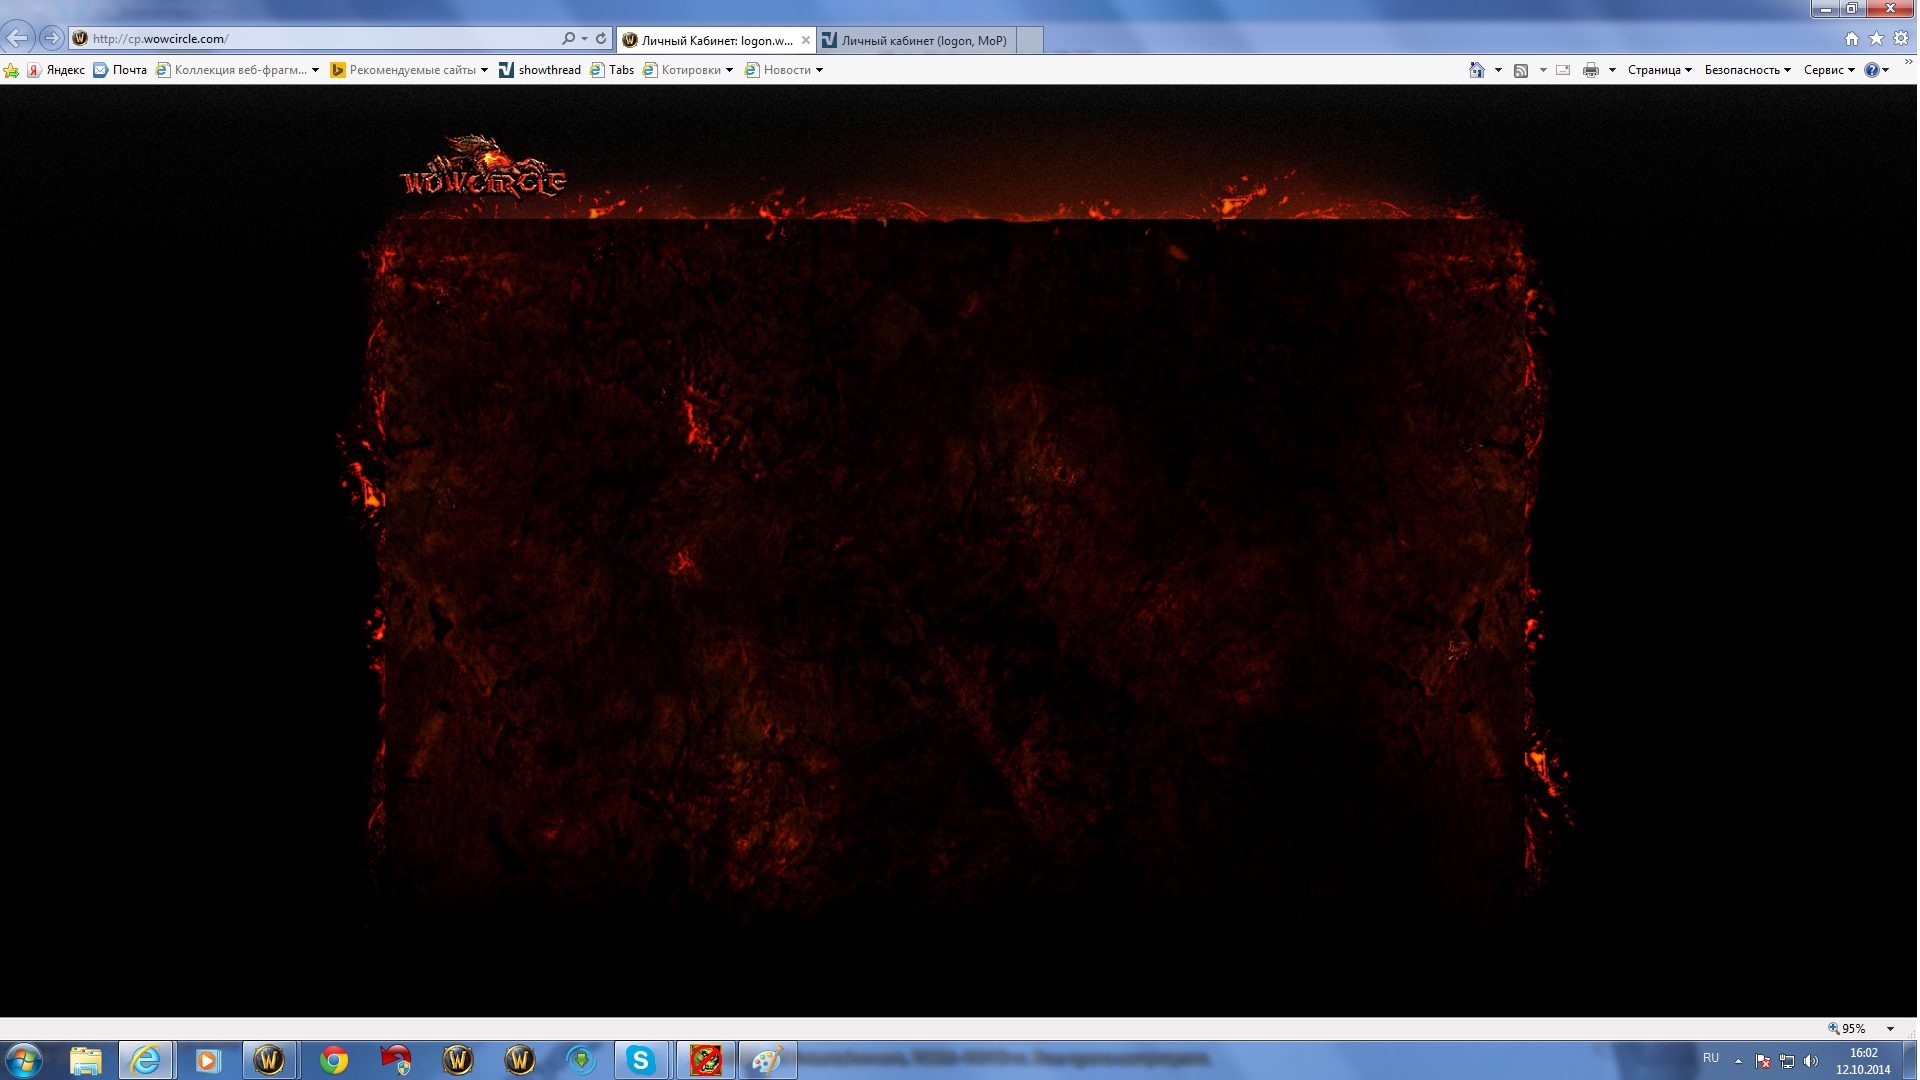Open the browser Tools gear icon
This screenshot has height=1080, width=1920.
point(1901,38)
